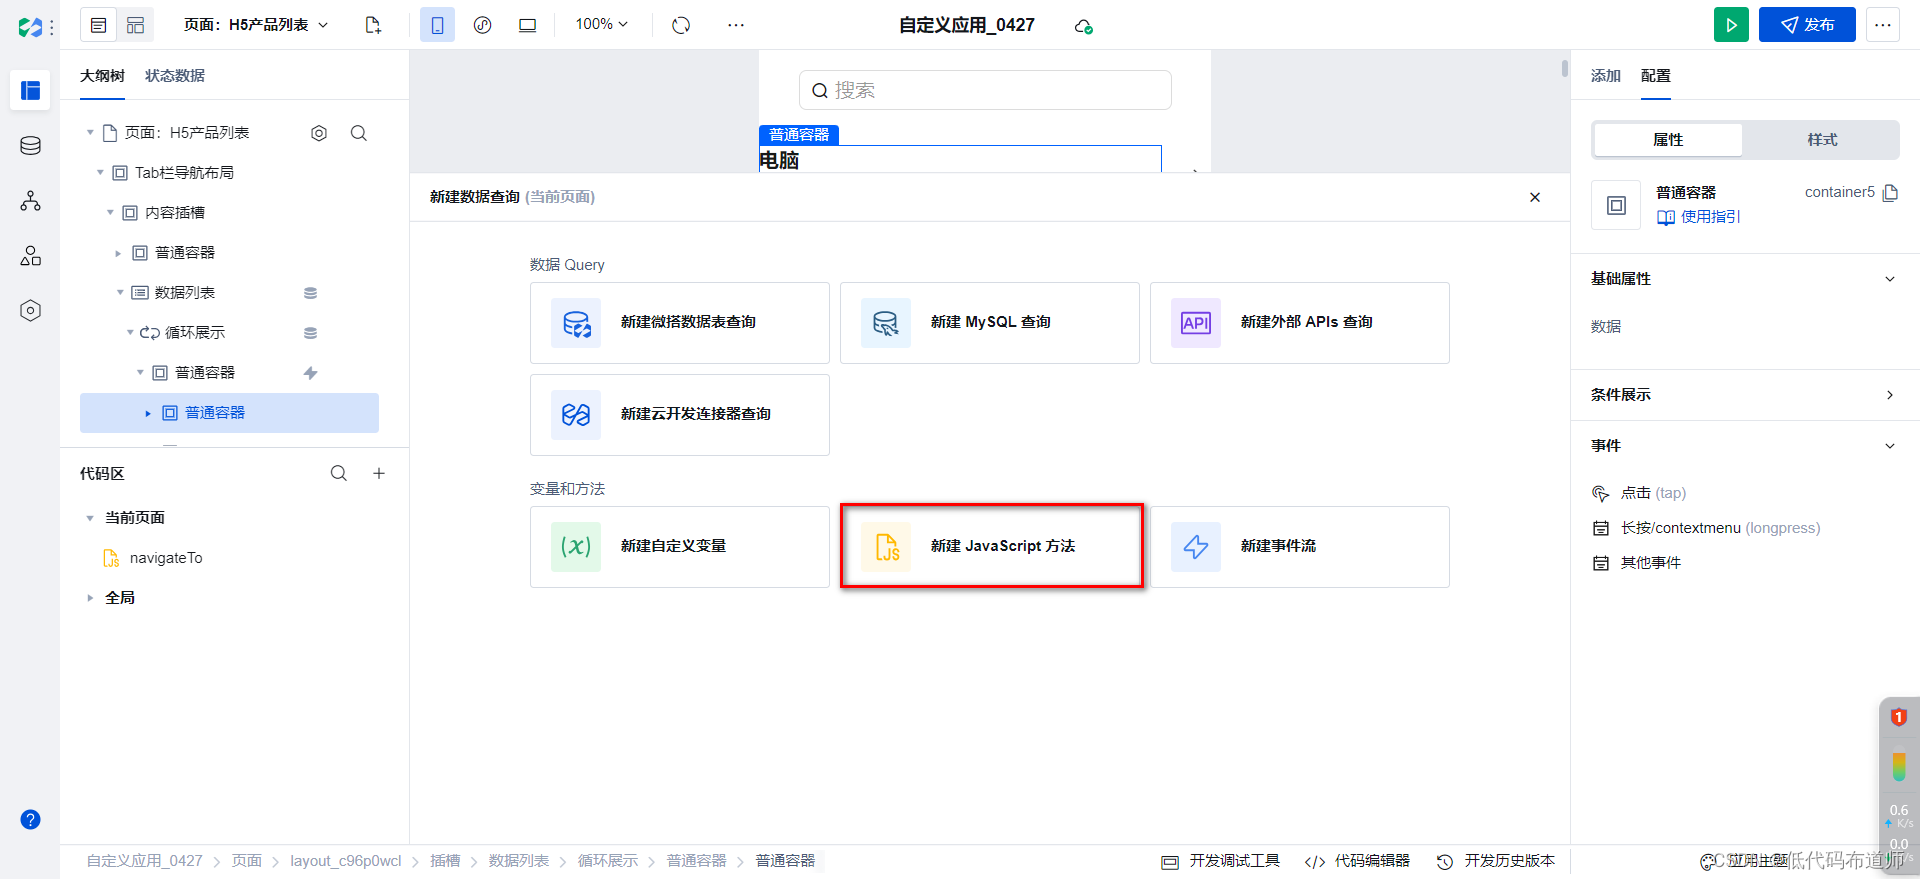Select the 样式 segment tab

click(1822, 140)
